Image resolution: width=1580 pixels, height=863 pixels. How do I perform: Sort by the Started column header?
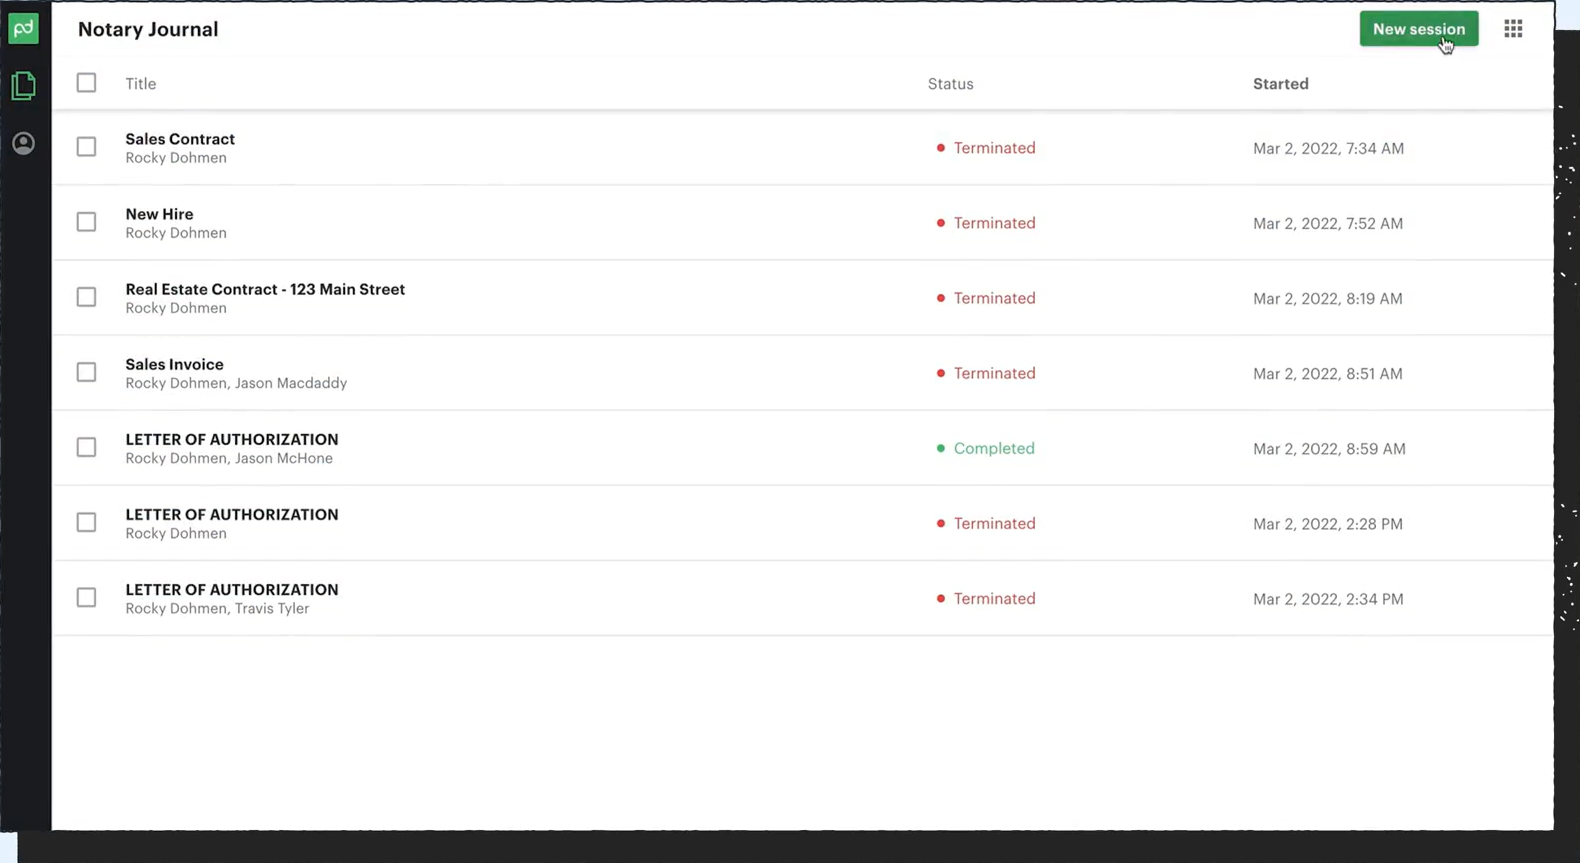(x=1280, y=84)
